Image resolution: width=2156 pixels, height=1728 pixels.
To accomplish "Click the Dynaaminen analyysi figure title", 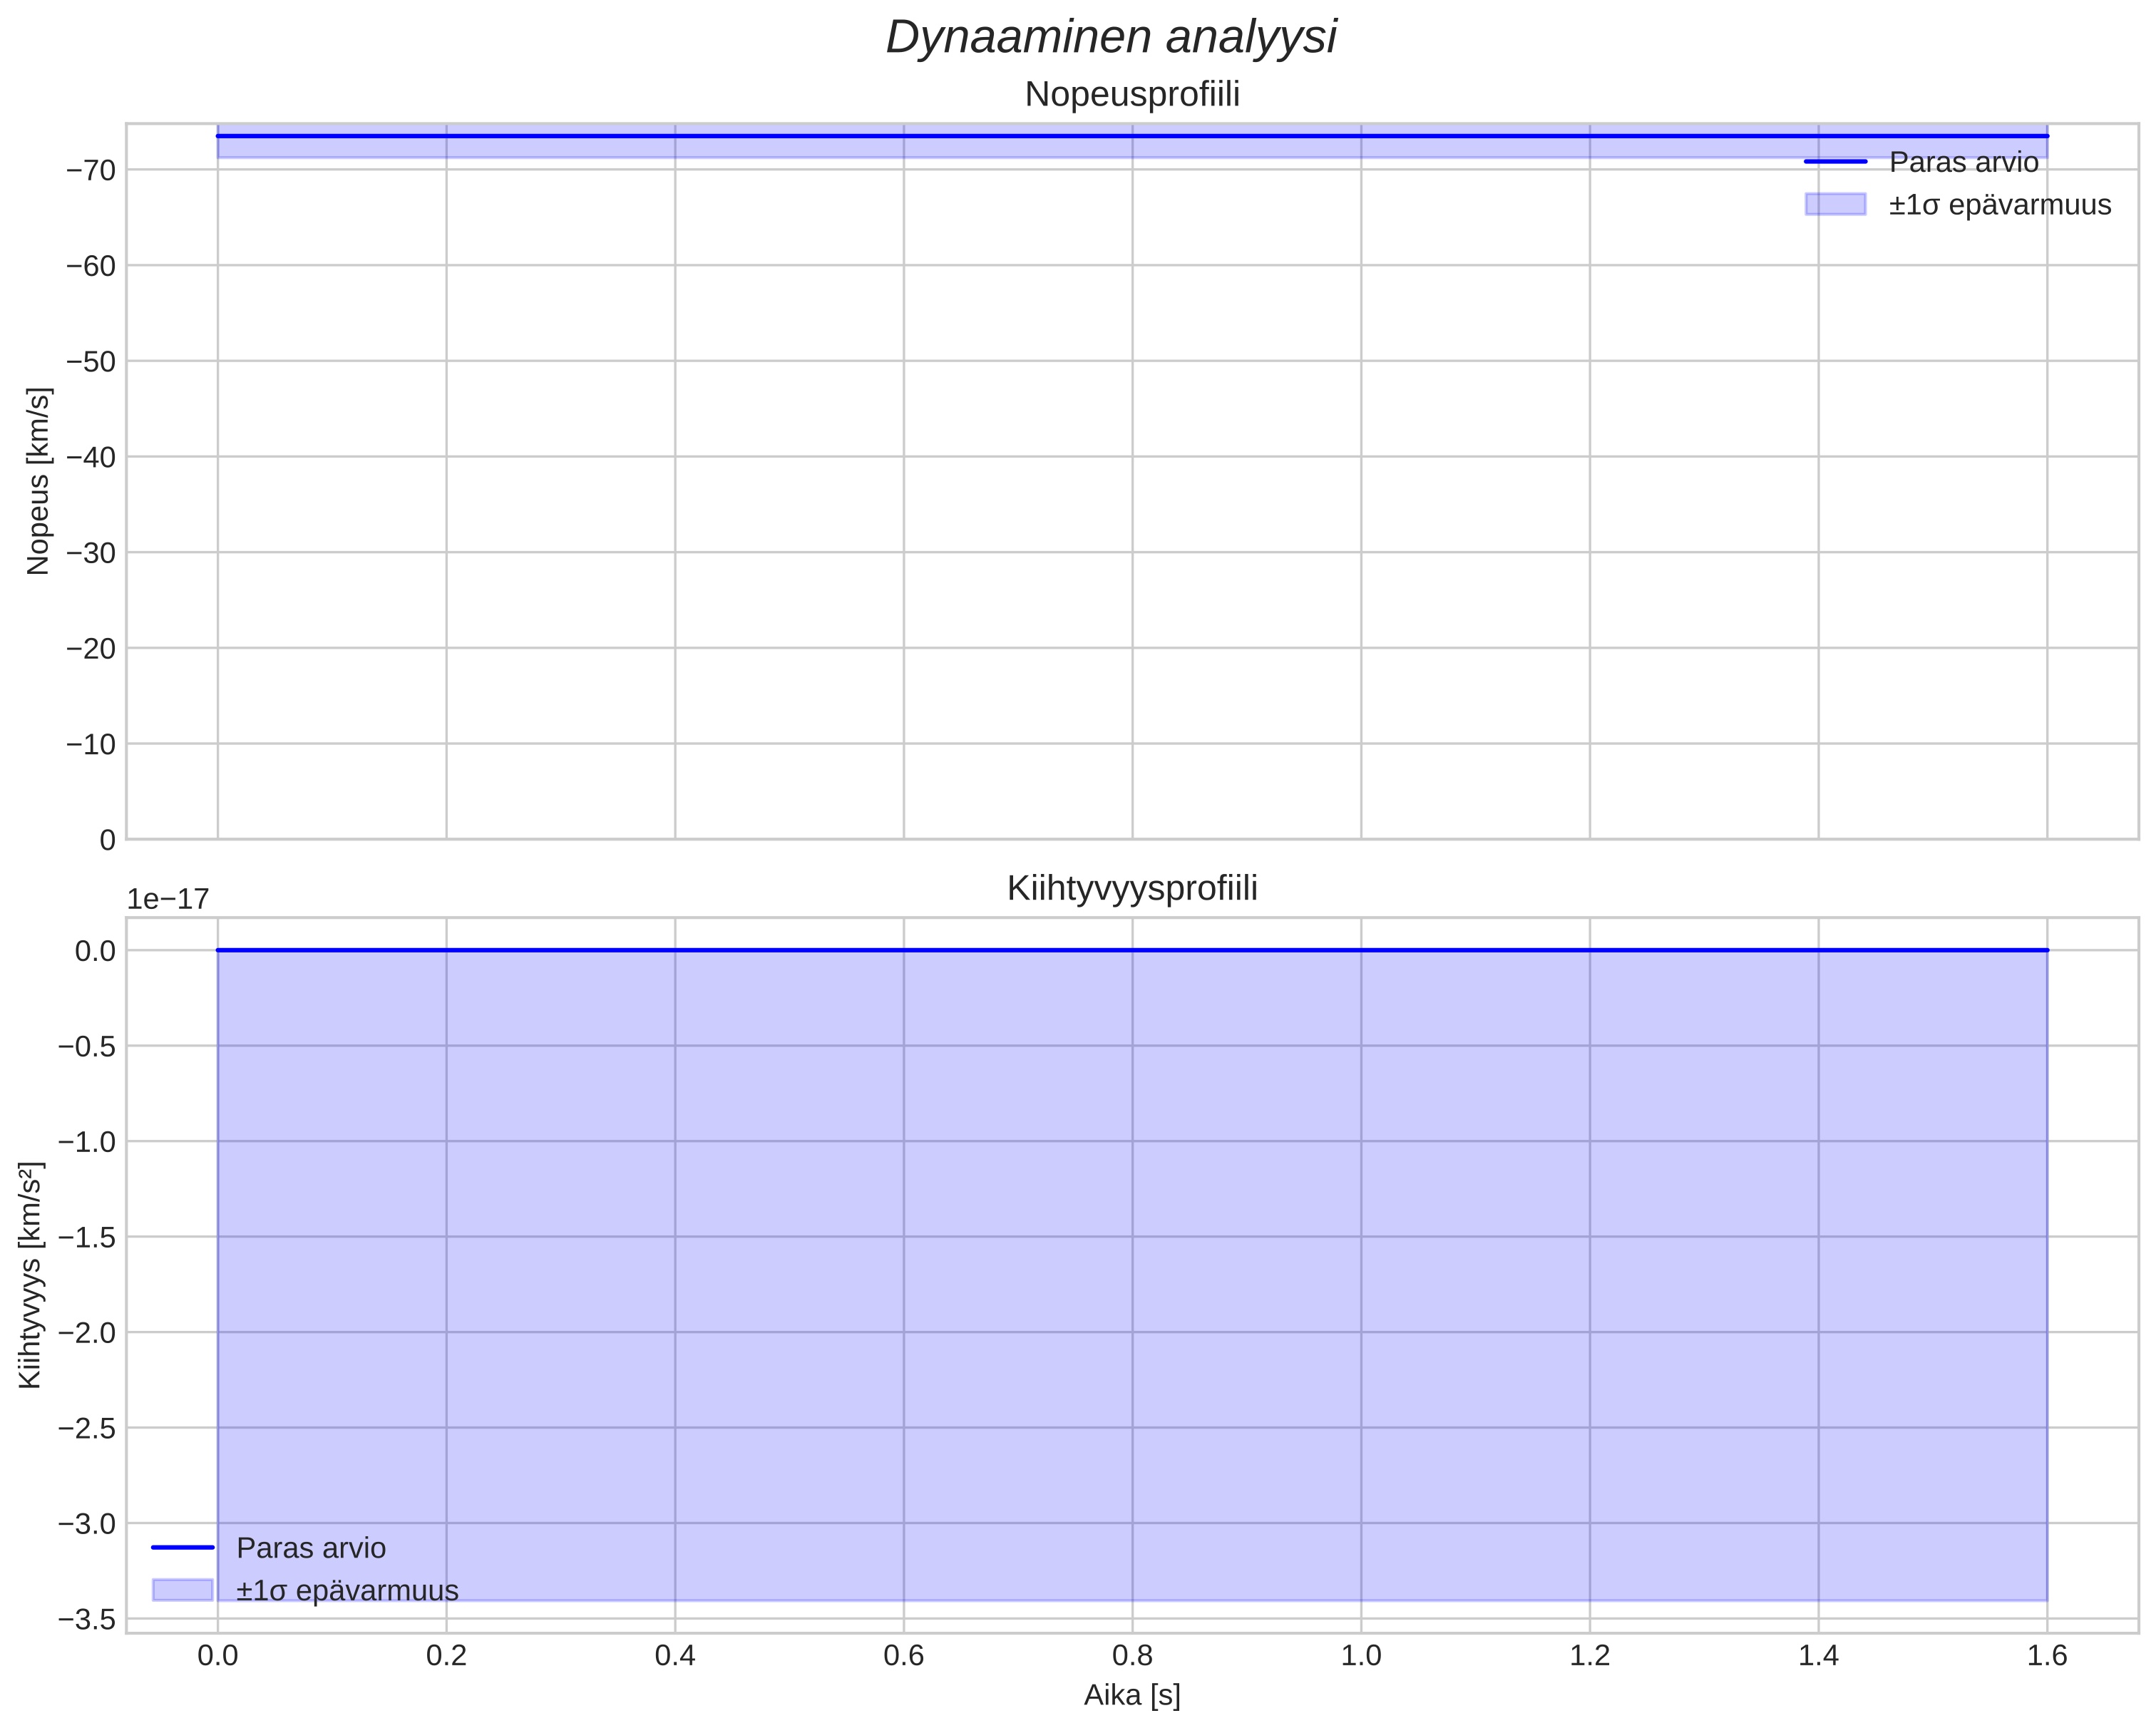I will point(1111,38).
